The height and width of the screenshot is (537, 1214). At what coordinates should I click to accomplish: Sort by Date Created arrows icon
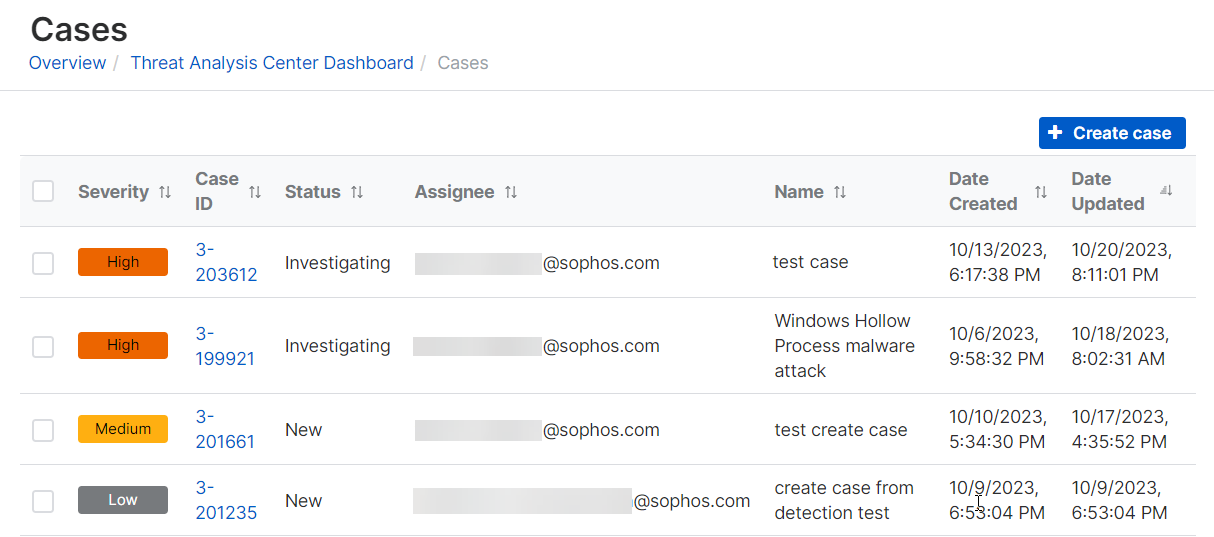click(x=1041, y=192)
